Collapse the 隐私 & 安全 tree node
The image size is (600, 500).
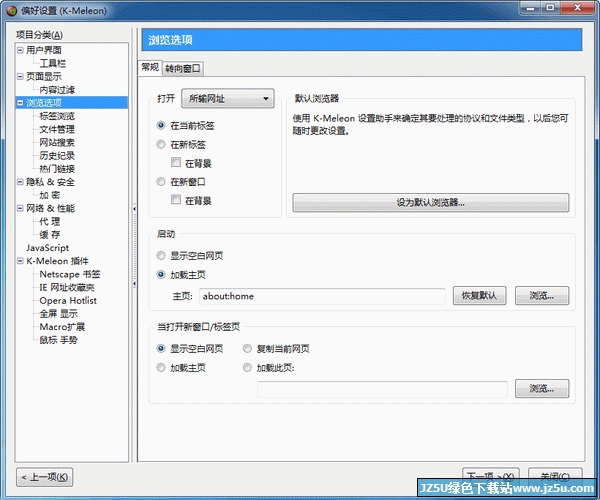point(20,182)
